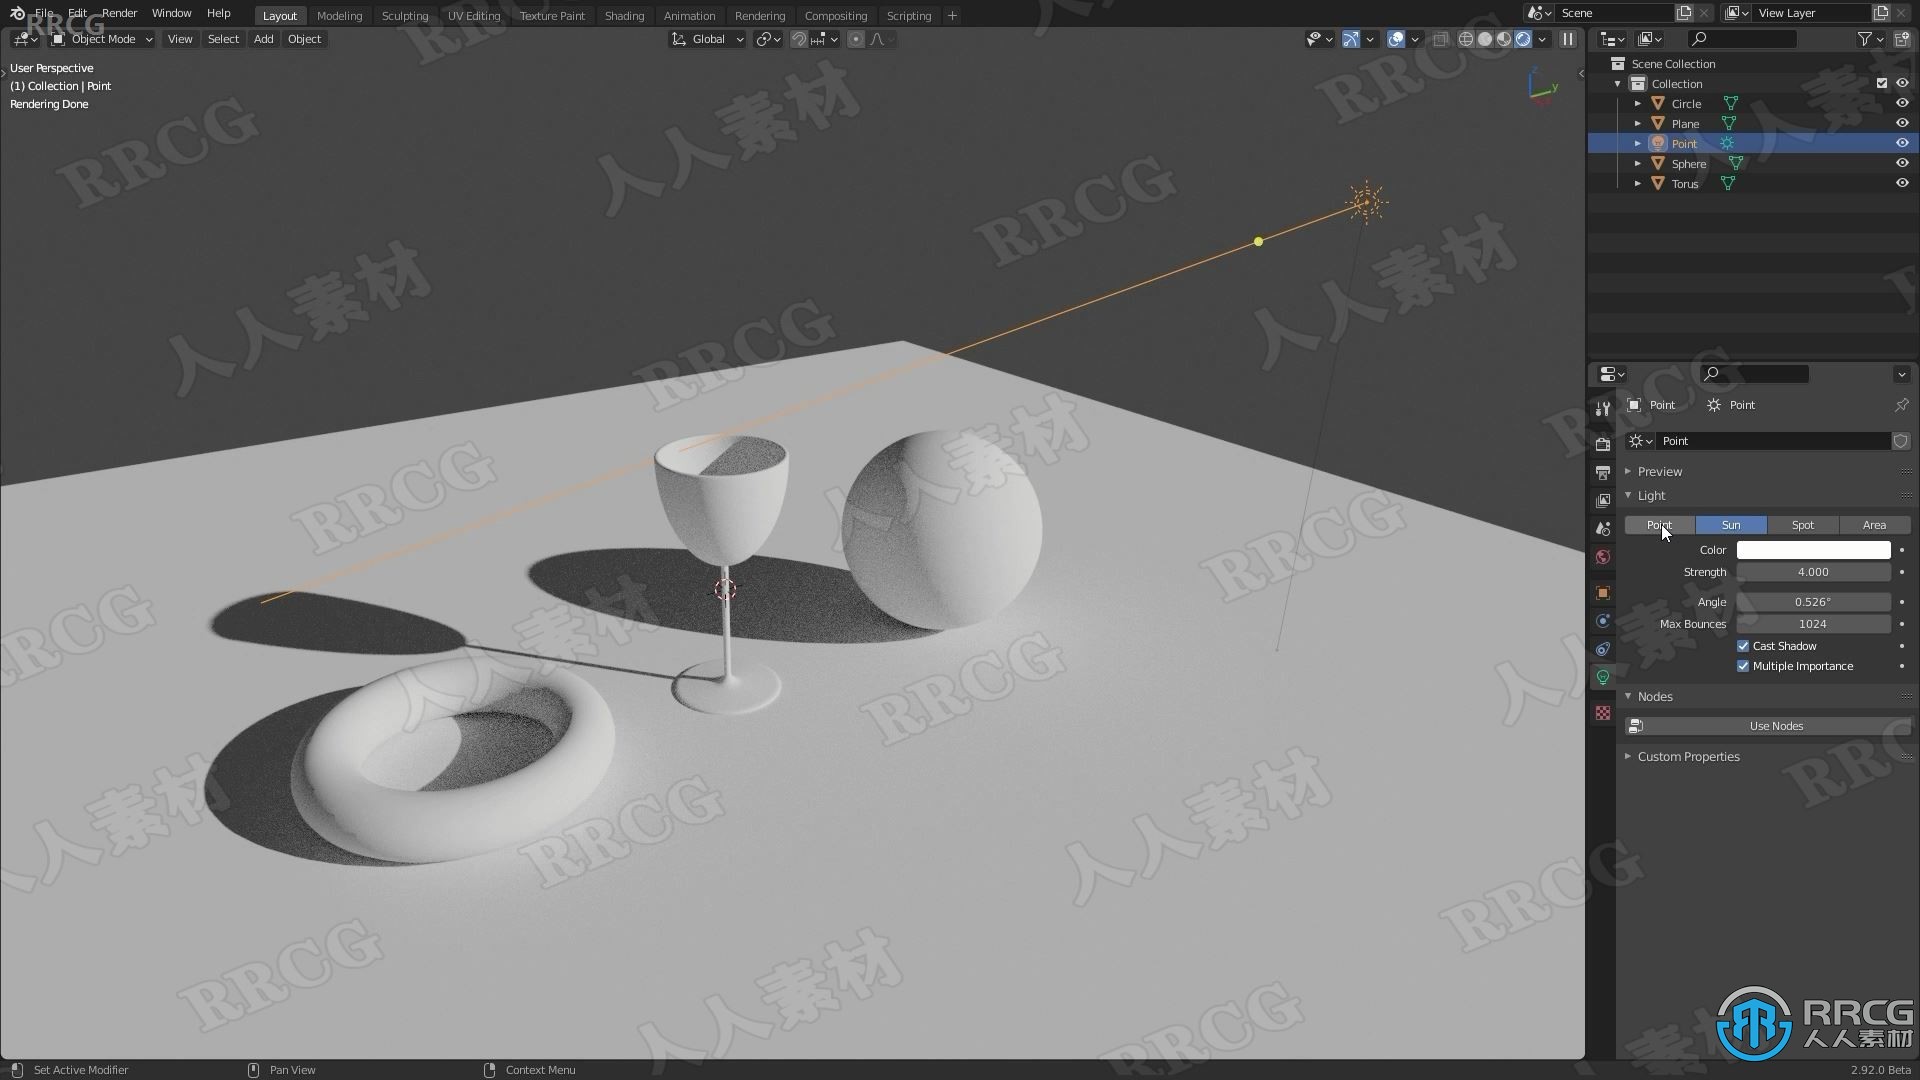The width and height of the screenshot is (1920, 1080).
Task: Click the light Color swatch
Action: pos(1813,549)
